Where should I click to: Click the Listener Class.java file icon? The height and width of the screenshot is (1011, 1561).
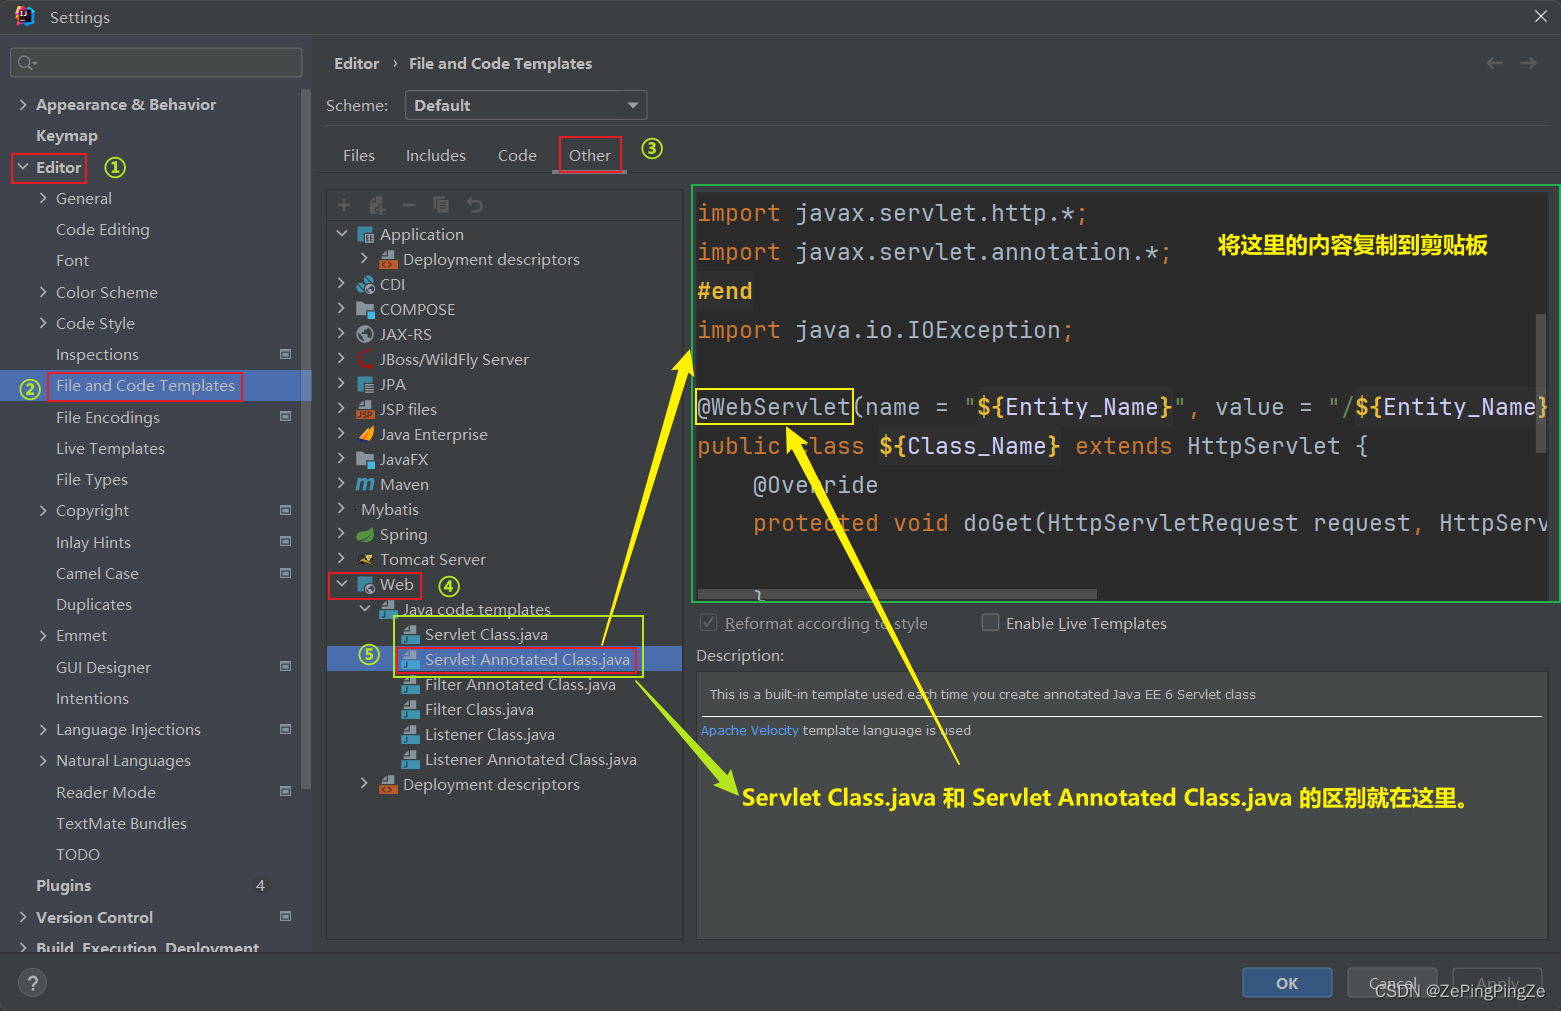[x=410, y=735]
